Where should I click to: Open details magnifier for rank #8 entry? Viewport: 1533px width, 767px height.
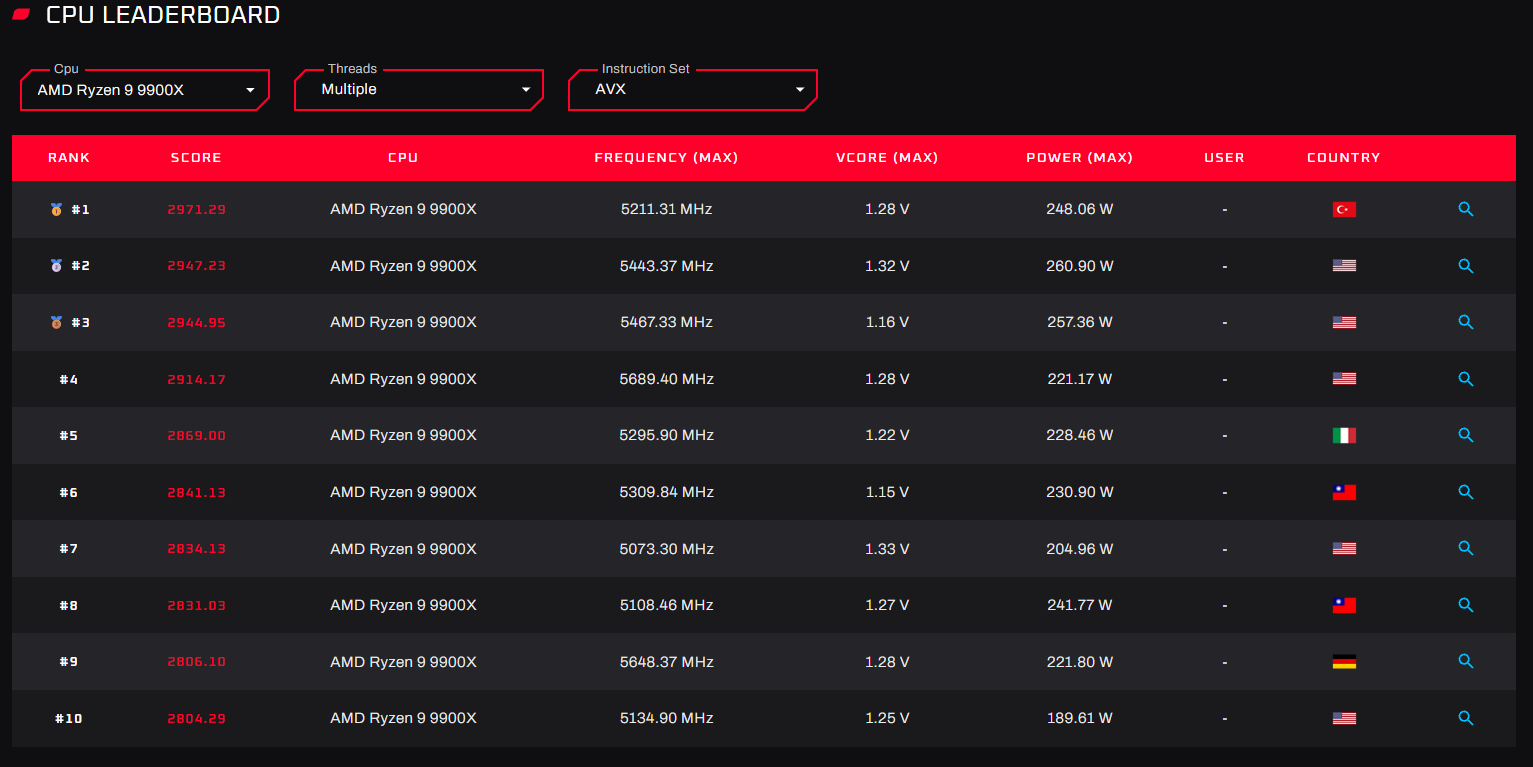1466,605
